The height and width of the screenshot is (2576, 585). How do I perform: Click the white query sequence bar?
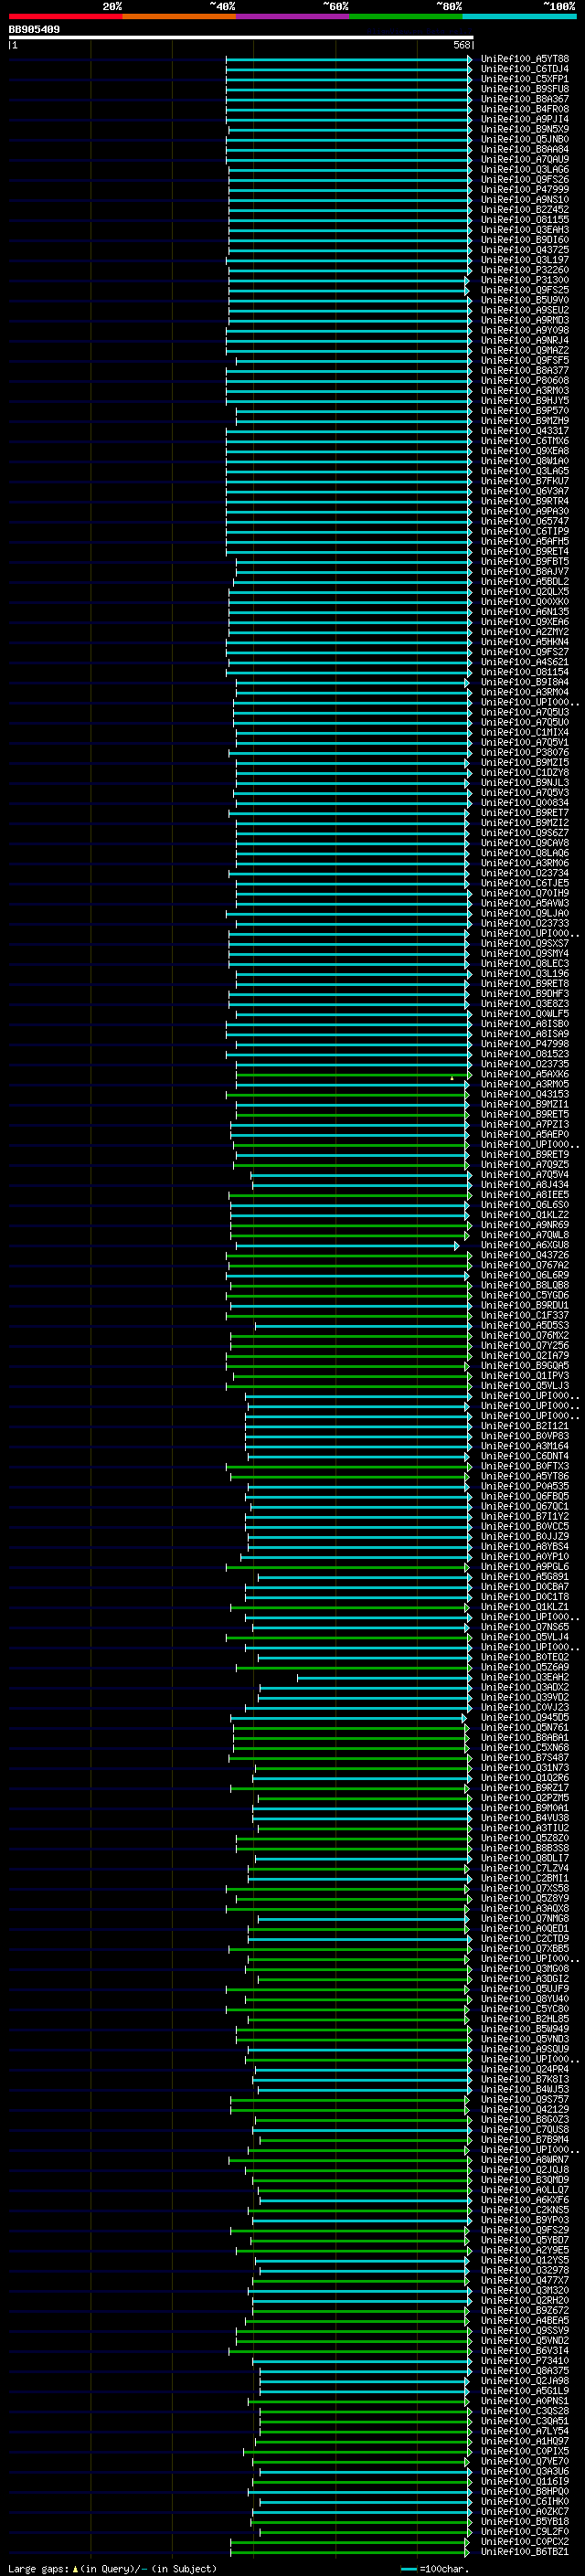(241, 37)
